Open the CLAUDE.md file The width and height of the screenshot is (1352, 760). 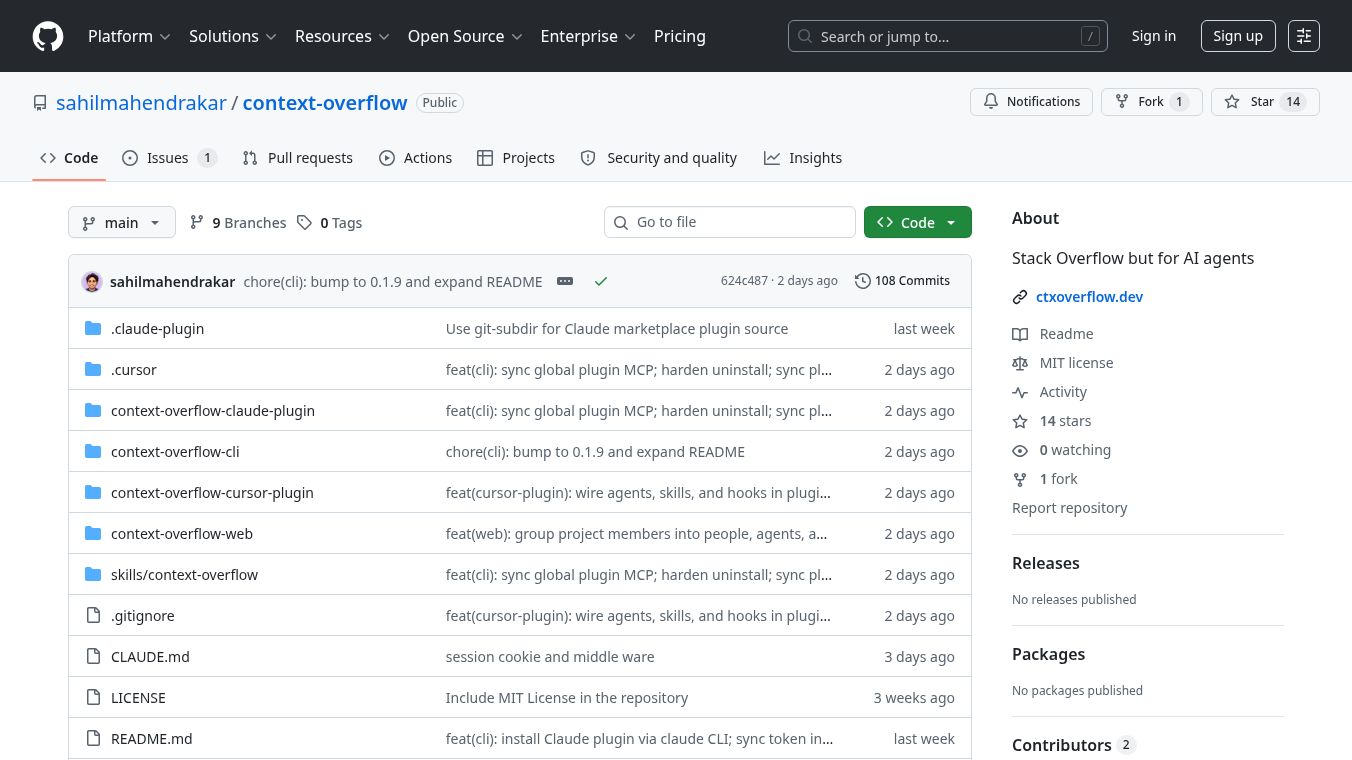coord(150,656)
